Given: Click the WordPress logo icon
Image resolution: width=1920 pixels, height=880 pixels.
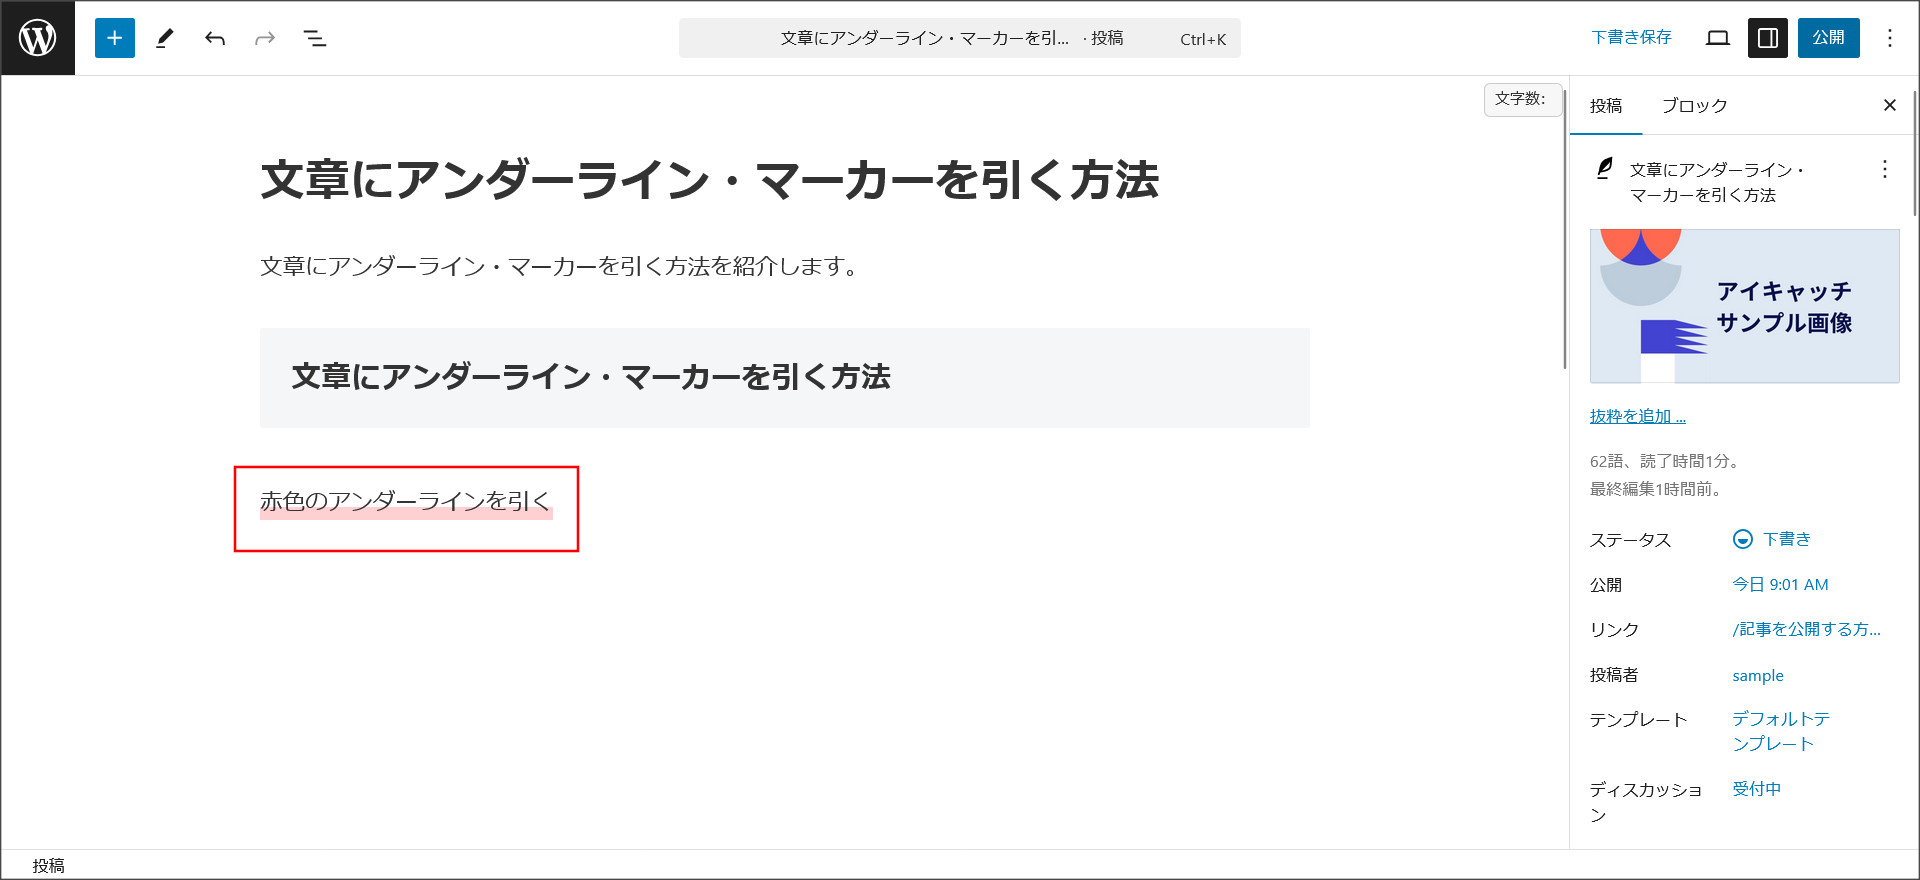Looking at the screenshot, I should pos(38,38).
